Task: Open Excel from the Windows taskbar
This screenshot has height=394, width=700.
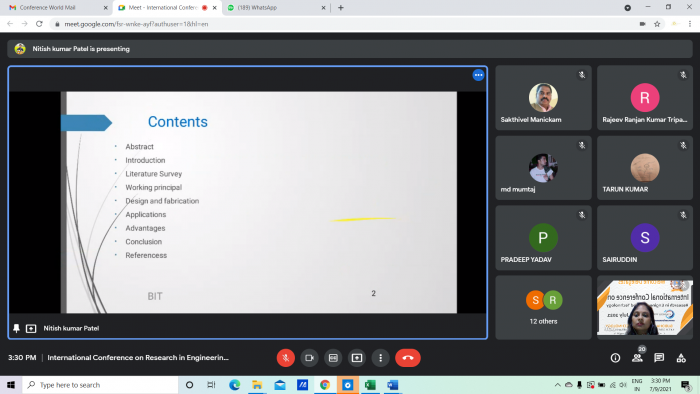Action: (x=370, y=385)
